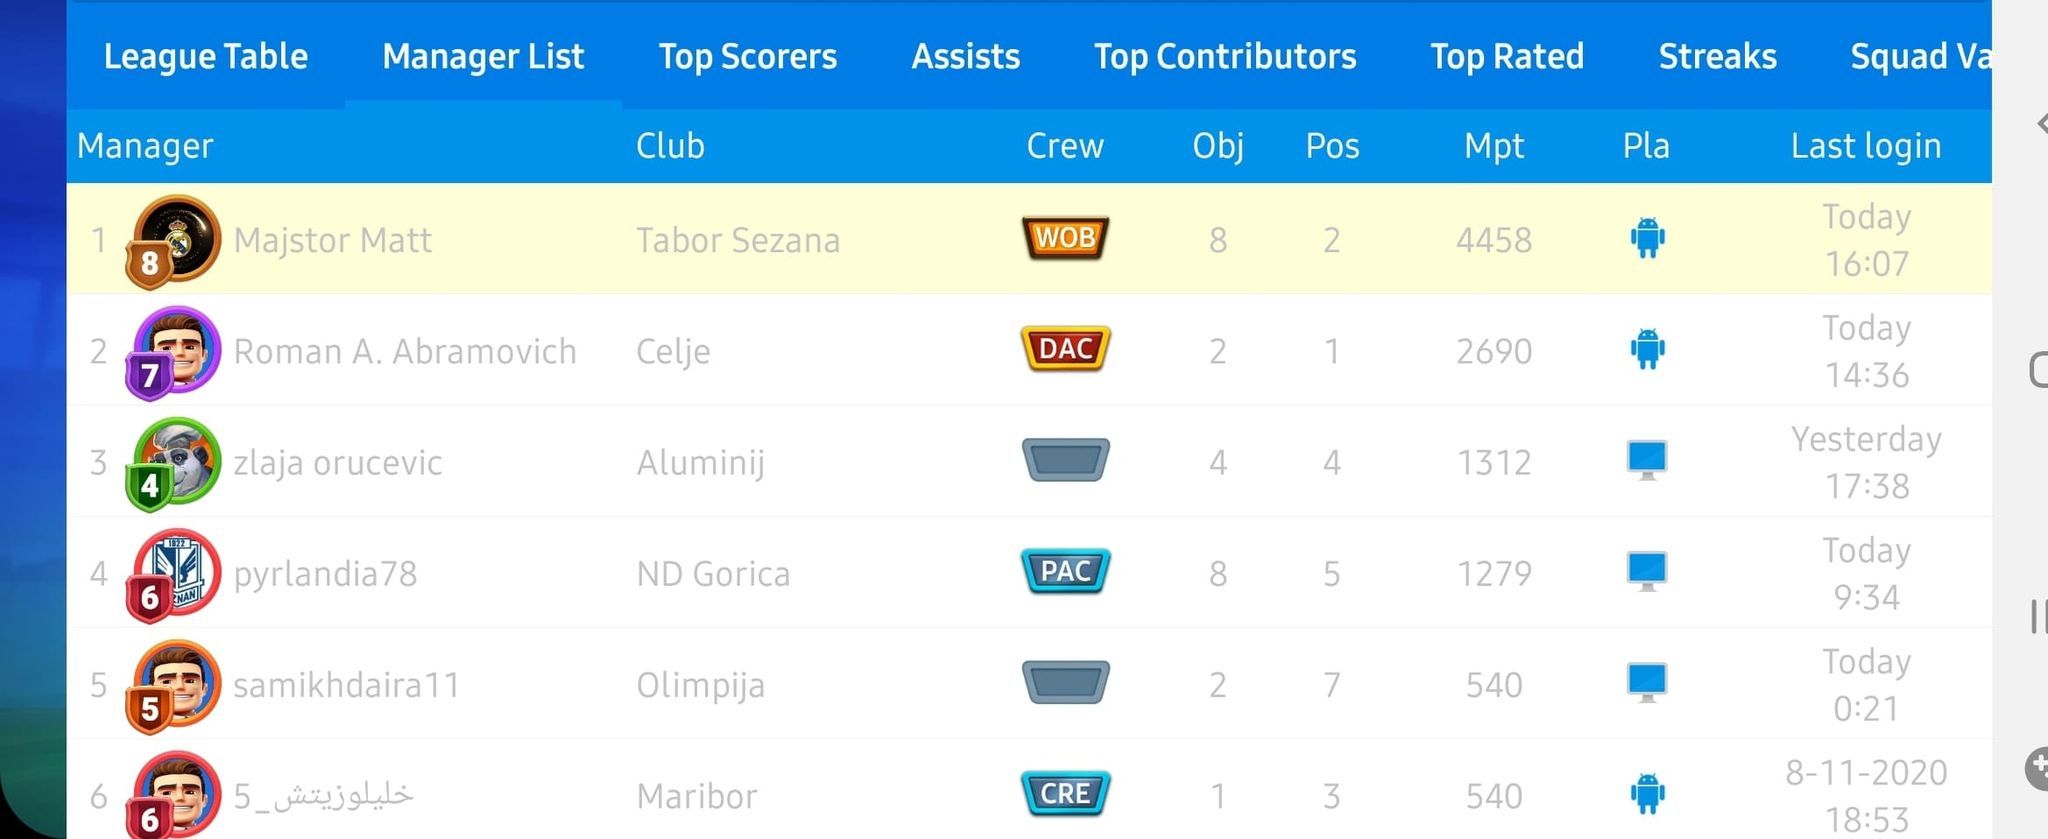The image size is (2048, 839).
Task: Open club name Tabor Sezana
Action: click(738, 240)
